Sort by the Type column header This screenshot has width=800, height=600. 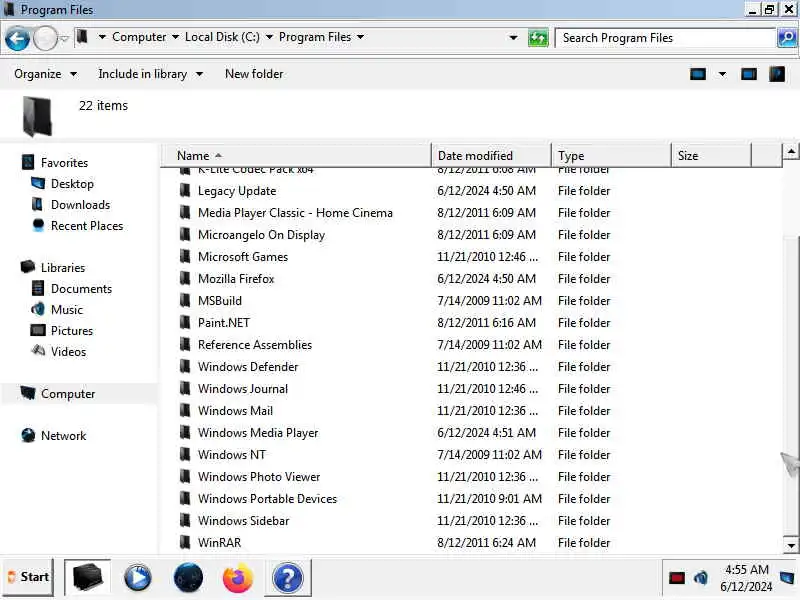[x=611, y=156]
